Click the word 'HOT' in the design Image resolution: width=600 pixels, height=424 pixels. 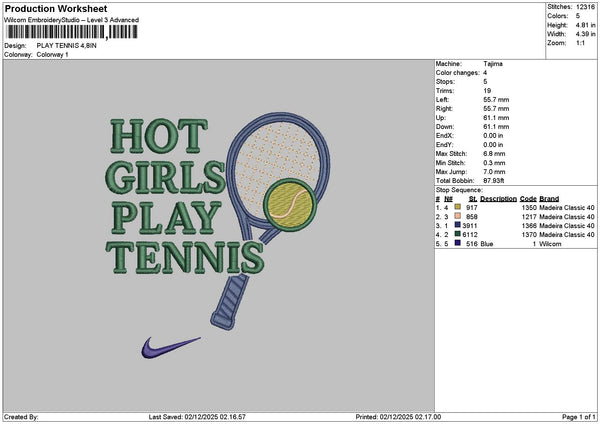click(x=159, y=136)
